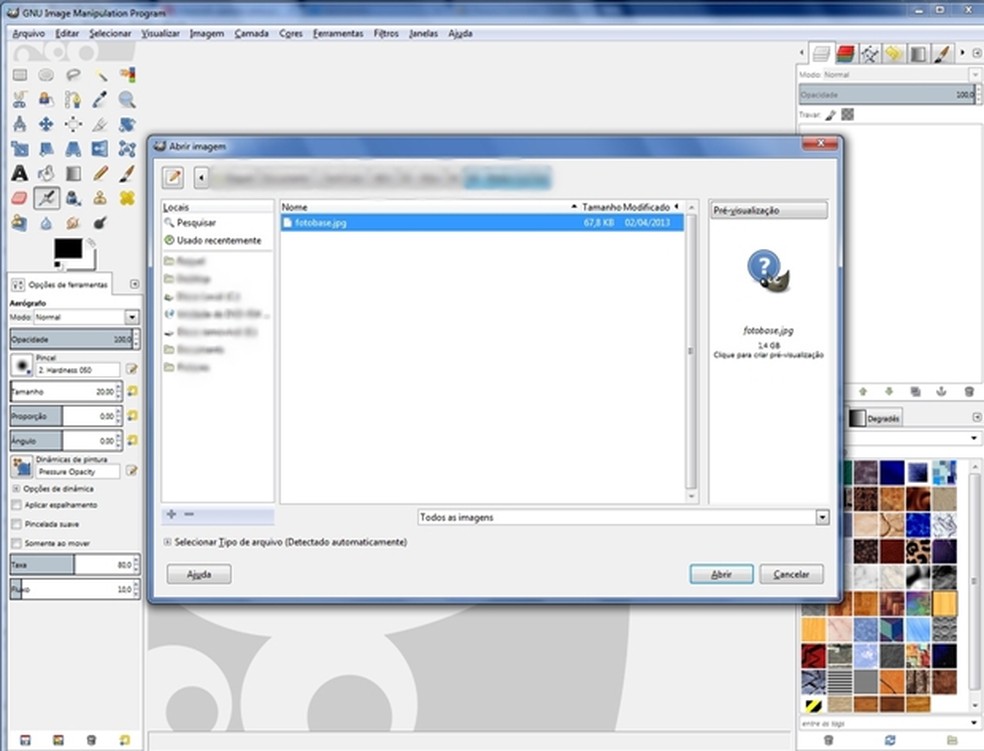
Task: Enable Pincelada suave checkbox
Action: [x=17, y=524]
